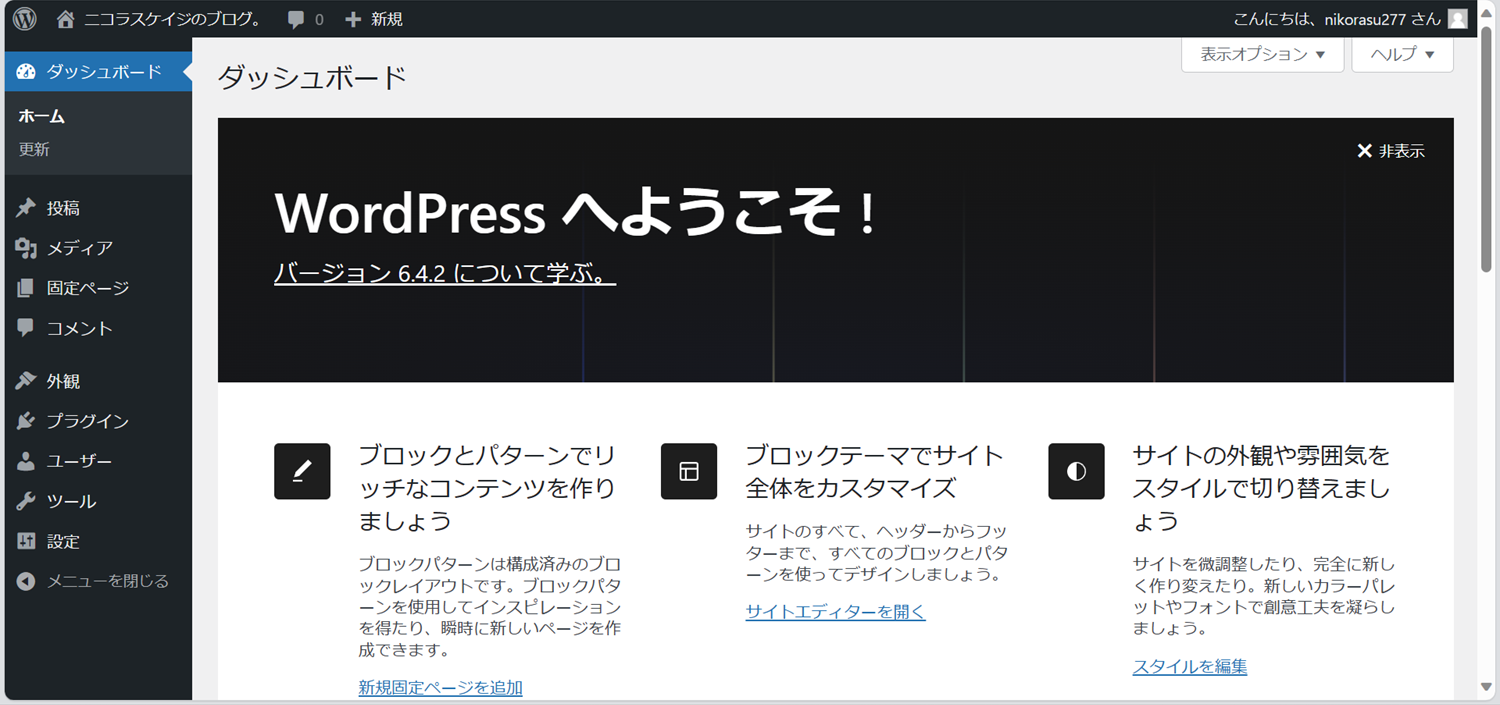
Task: Click the home icon beside the site name
Action: (66, 19)
